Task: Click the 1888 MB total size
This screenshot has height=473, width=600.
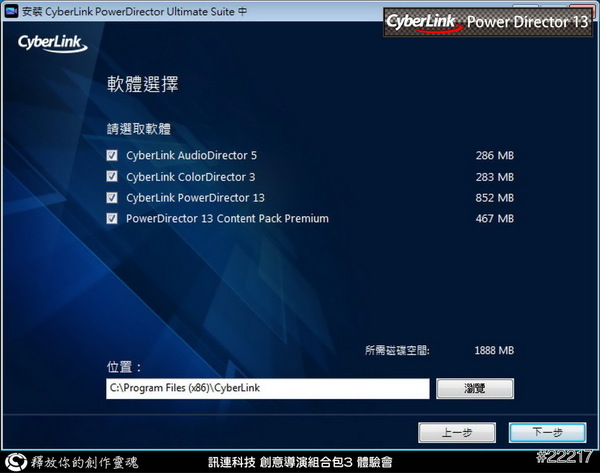Action: click(494, 350)
